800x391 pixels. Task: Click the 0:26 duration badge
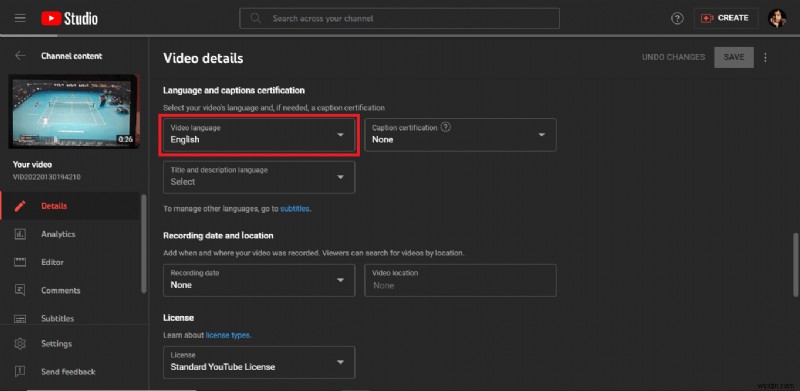(126, 139)
